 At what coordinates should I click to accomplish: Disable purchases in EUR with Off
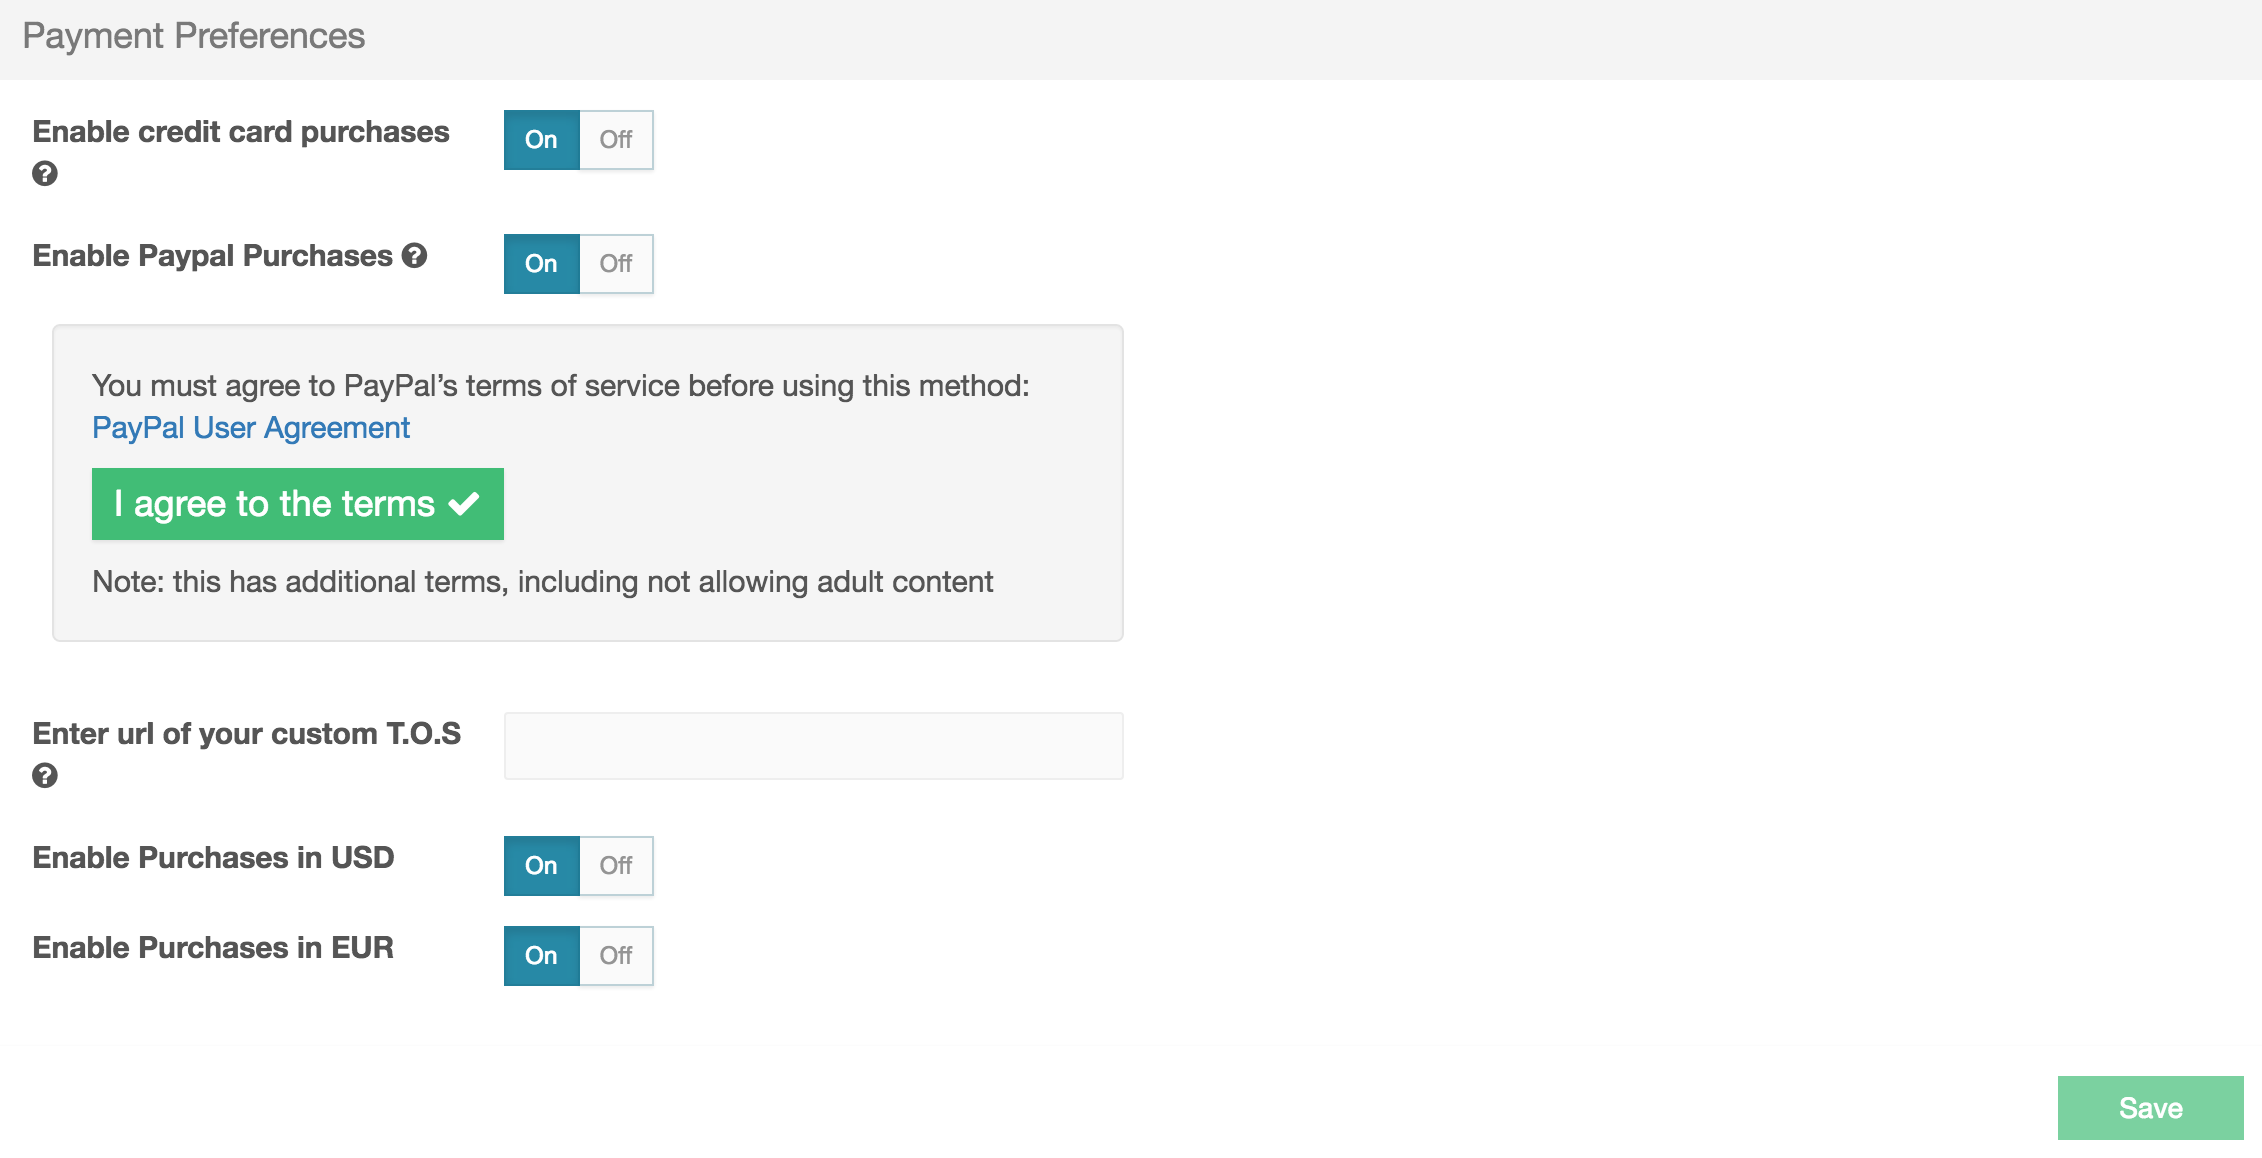616,956
